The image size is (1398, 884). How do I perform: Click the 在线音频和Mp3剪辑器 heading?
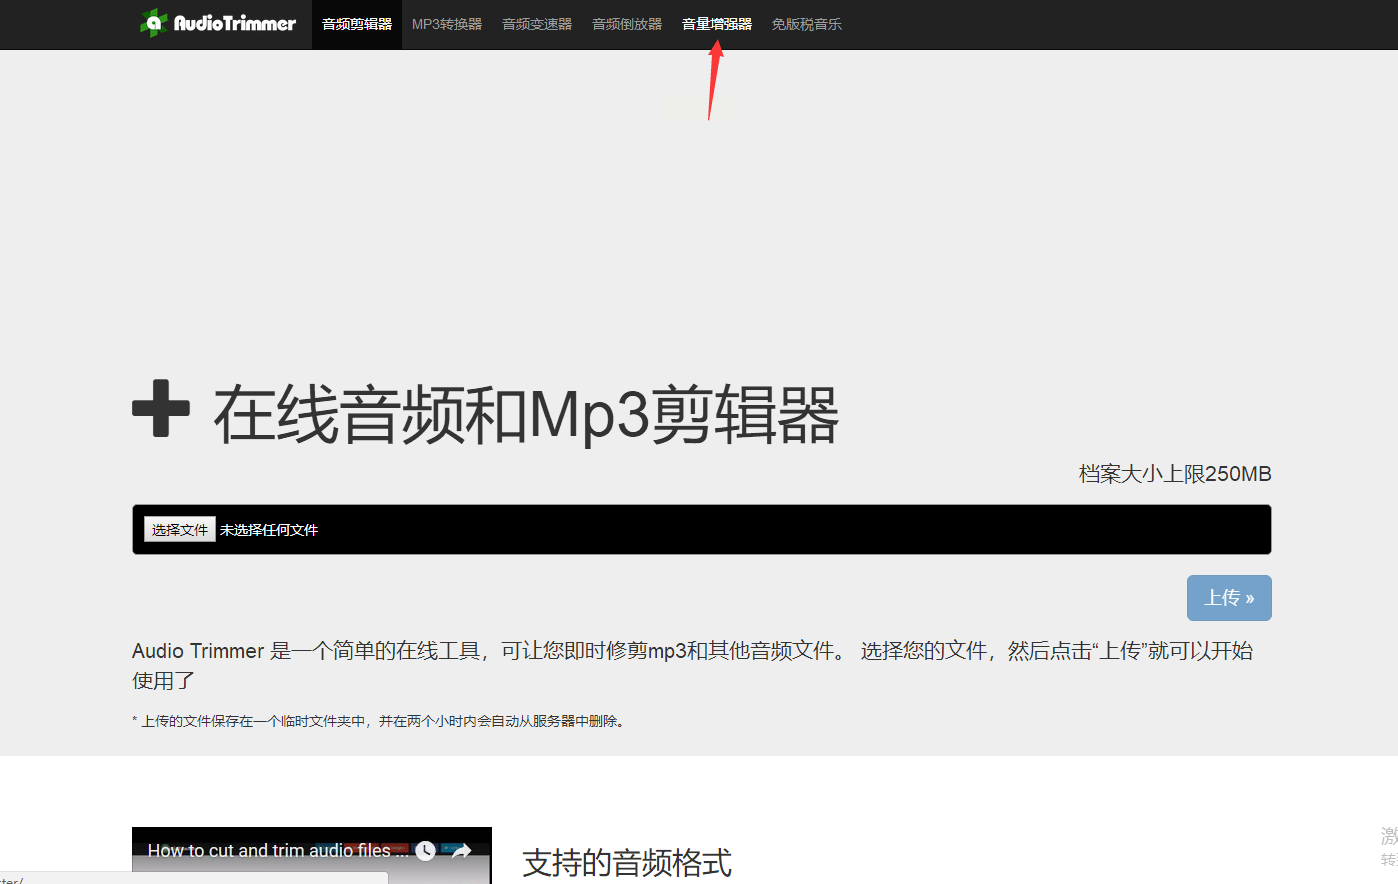click(x=526, y=414)
